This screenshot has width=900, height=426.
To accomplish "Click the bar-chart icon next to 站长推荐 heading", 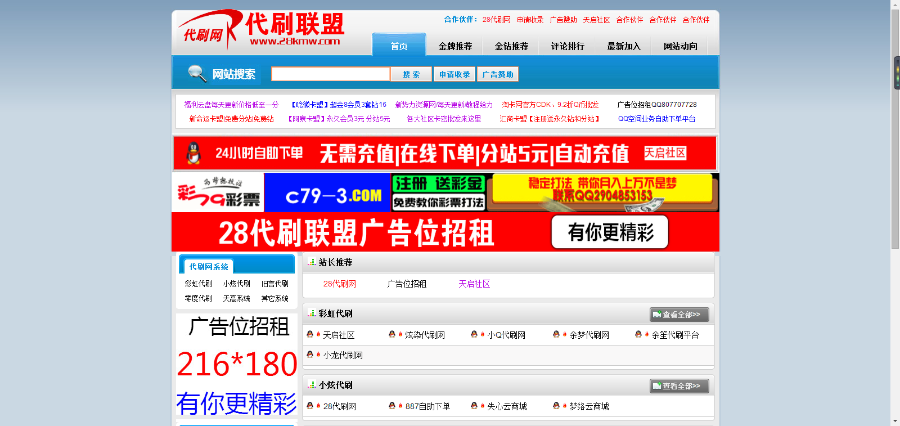I will click(312, 262).
